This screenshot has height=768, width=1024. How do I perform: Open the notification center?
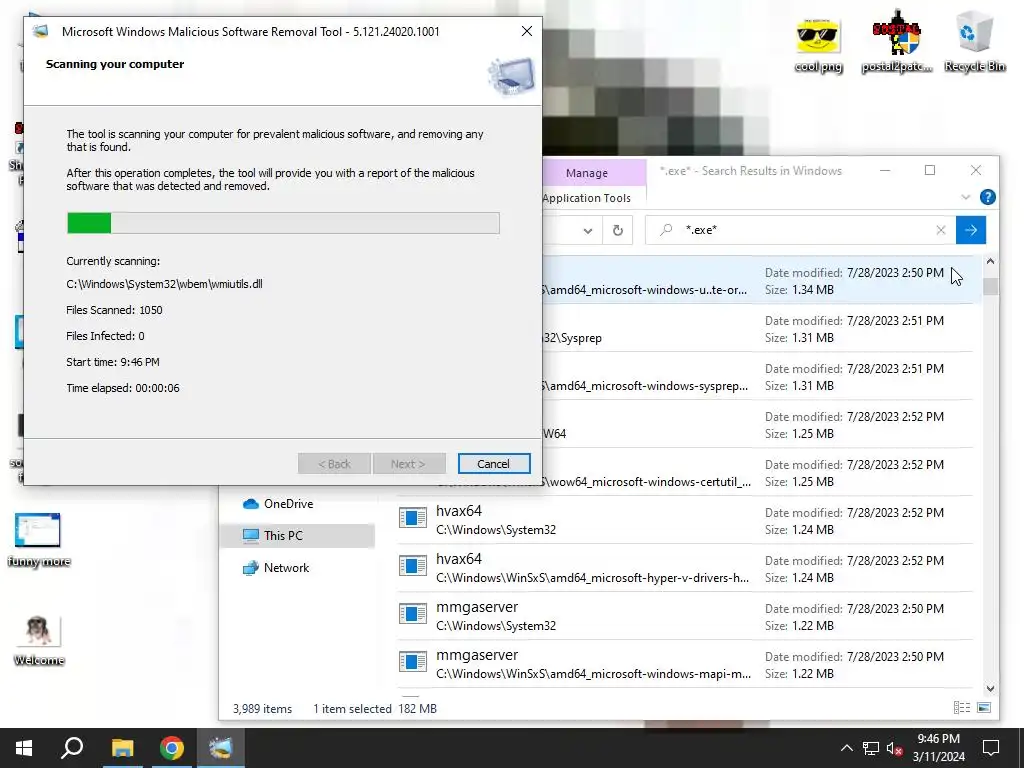pyautogui.click(x=991, y=748)
